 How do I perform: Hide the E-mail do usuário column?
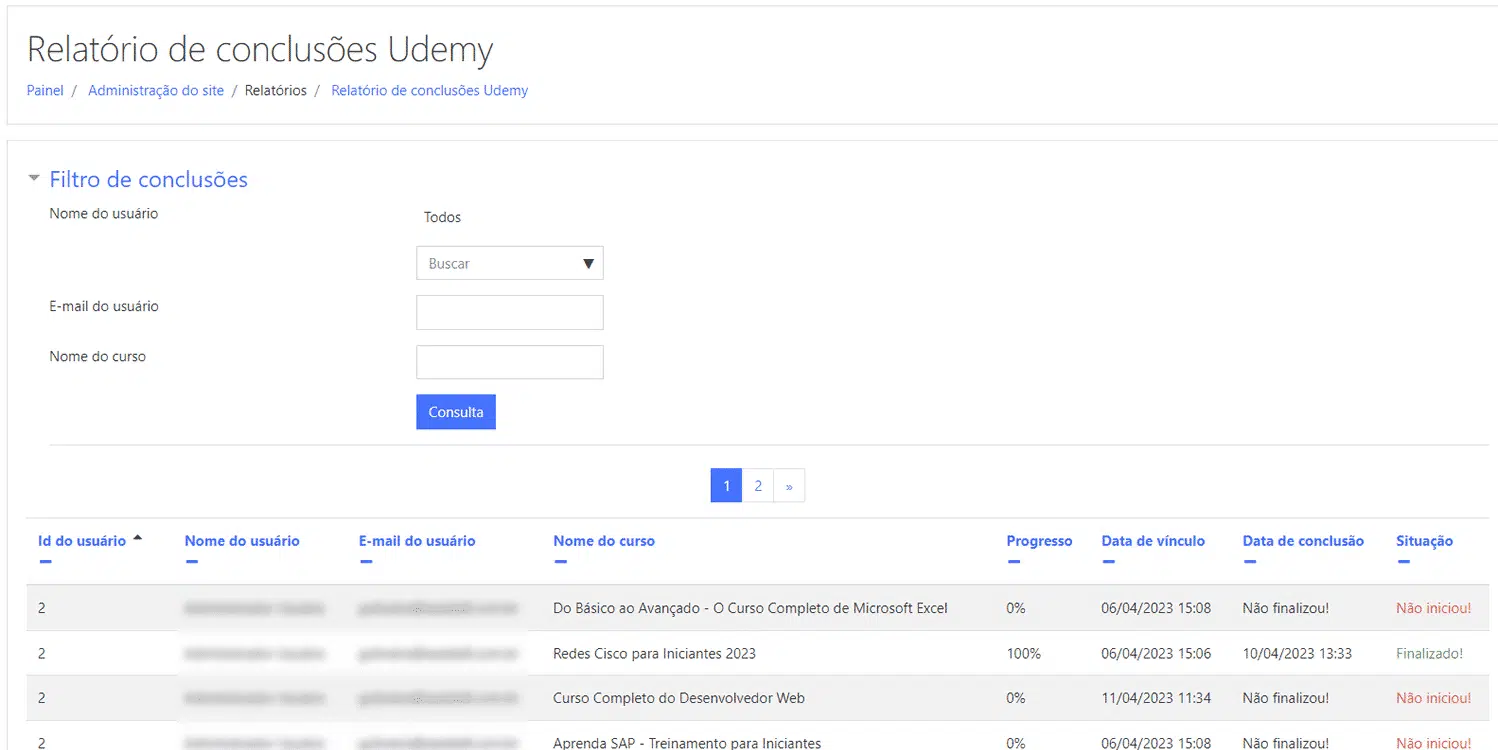click(365, 562)
